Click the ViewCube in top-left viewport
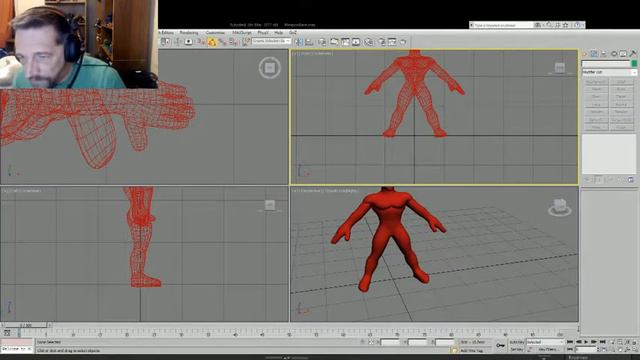Image resolution: width=640 pixels, height=360 pixels. [269, 68]
